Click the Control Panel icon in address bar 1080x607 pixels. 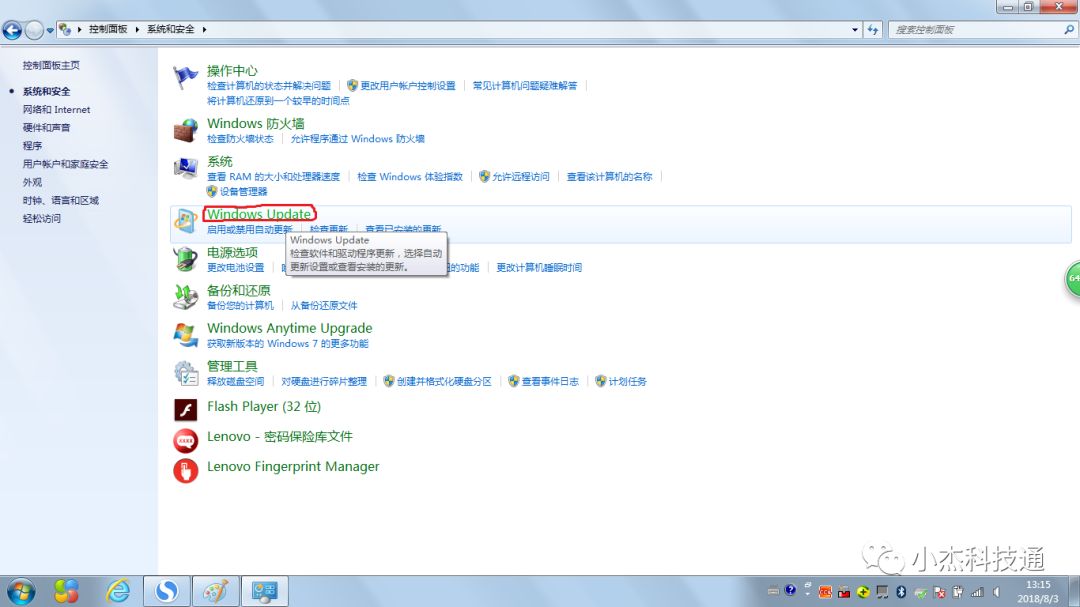(x=65, y=29)
